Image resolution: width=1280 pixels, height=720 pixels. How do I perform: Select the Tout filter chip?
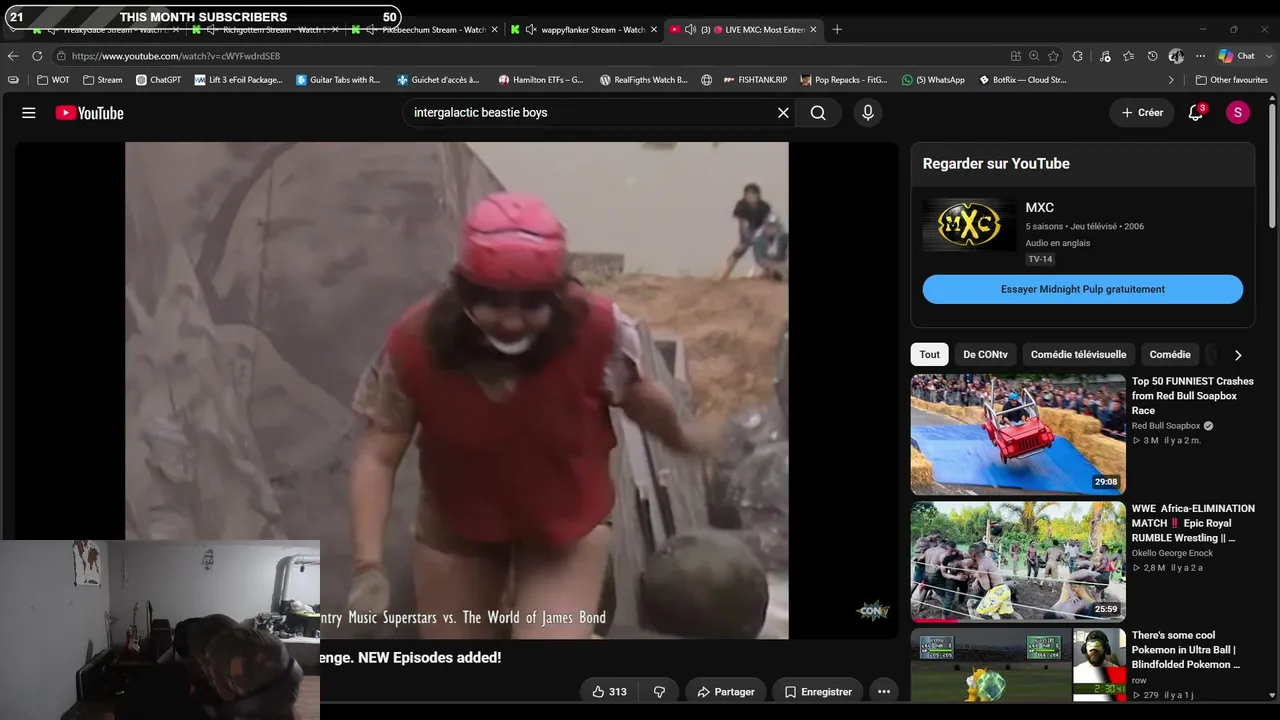pos(930,355)
